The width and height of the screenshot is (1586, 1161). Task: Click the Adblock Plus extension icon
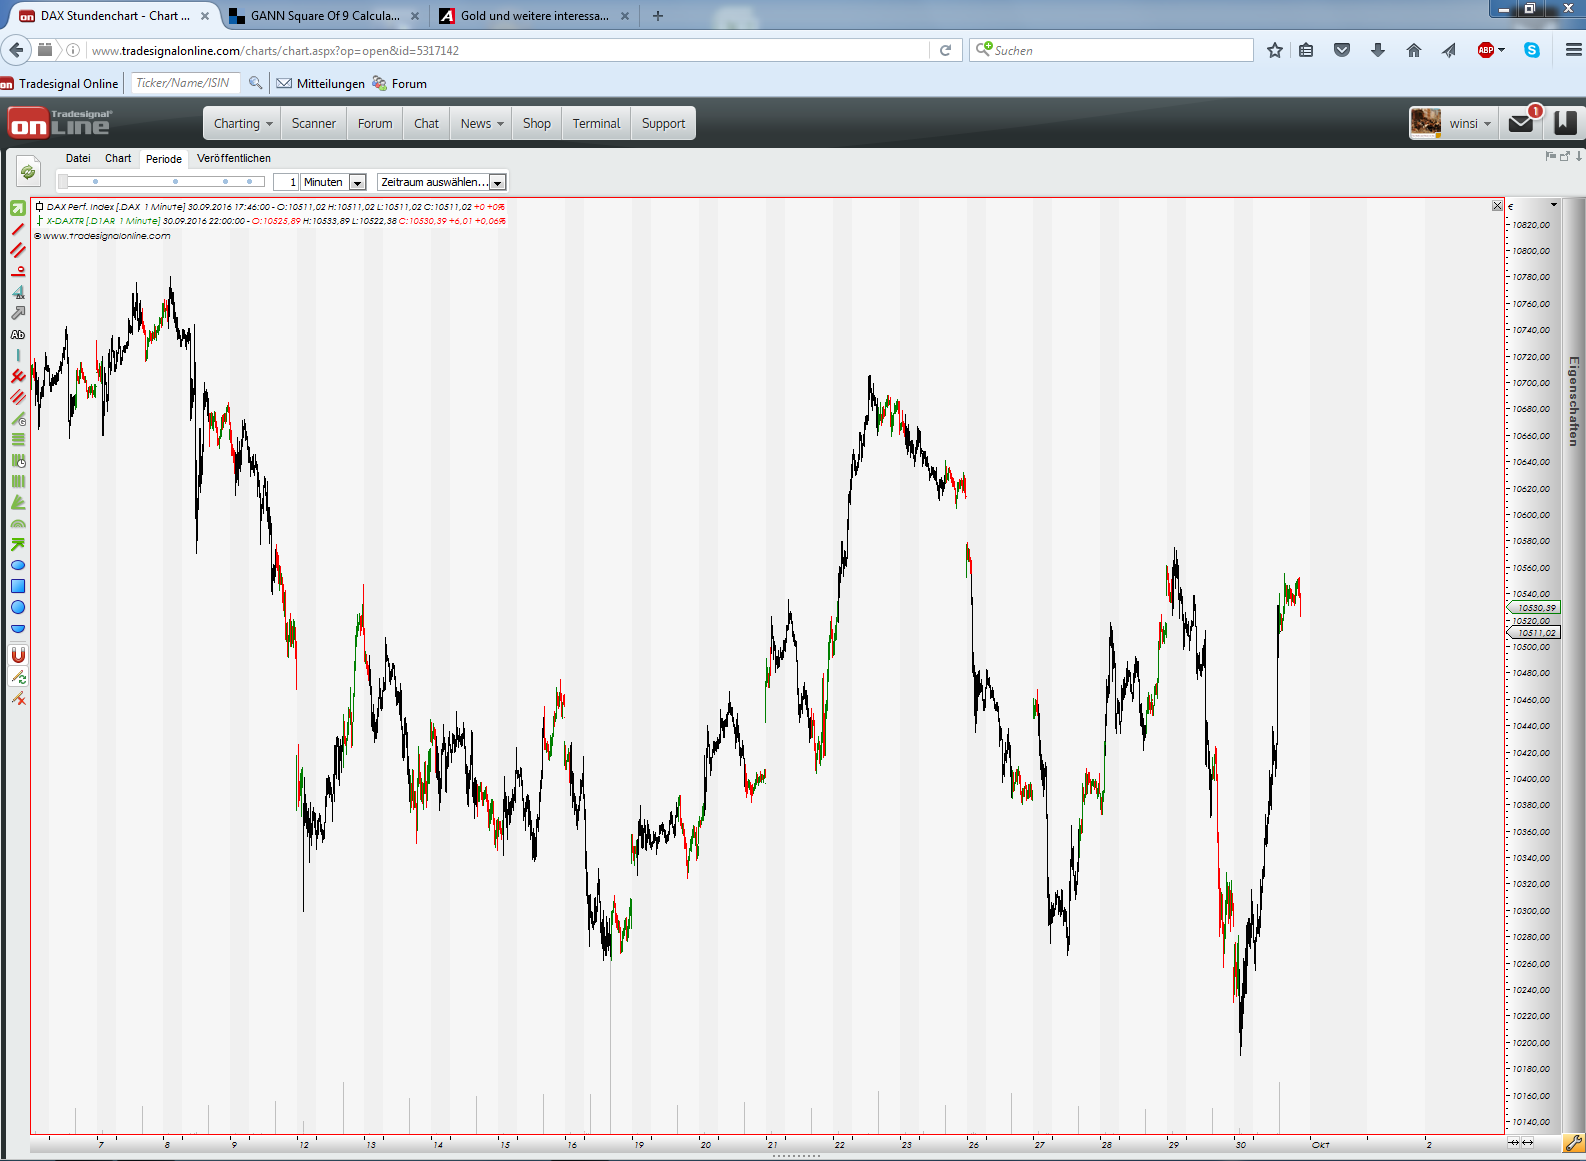(1486, 50)
